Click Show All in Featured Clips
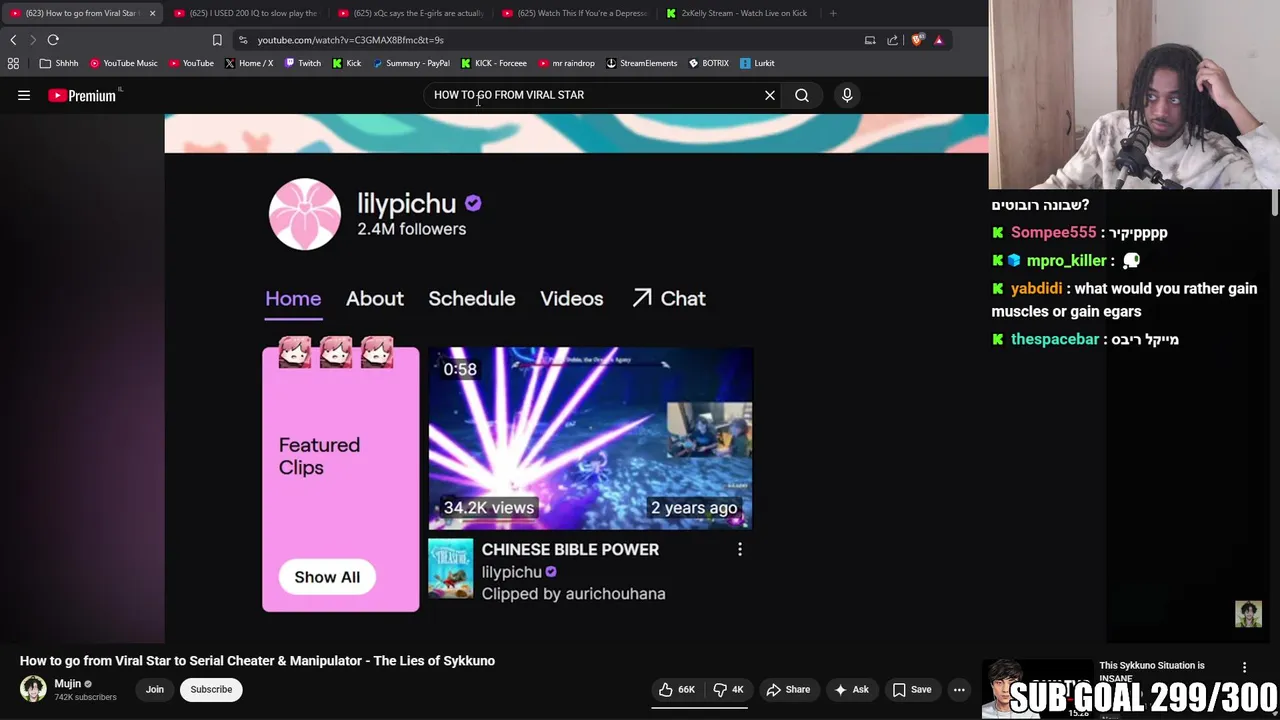The image size is (1280, 720). tap(327, 577)
